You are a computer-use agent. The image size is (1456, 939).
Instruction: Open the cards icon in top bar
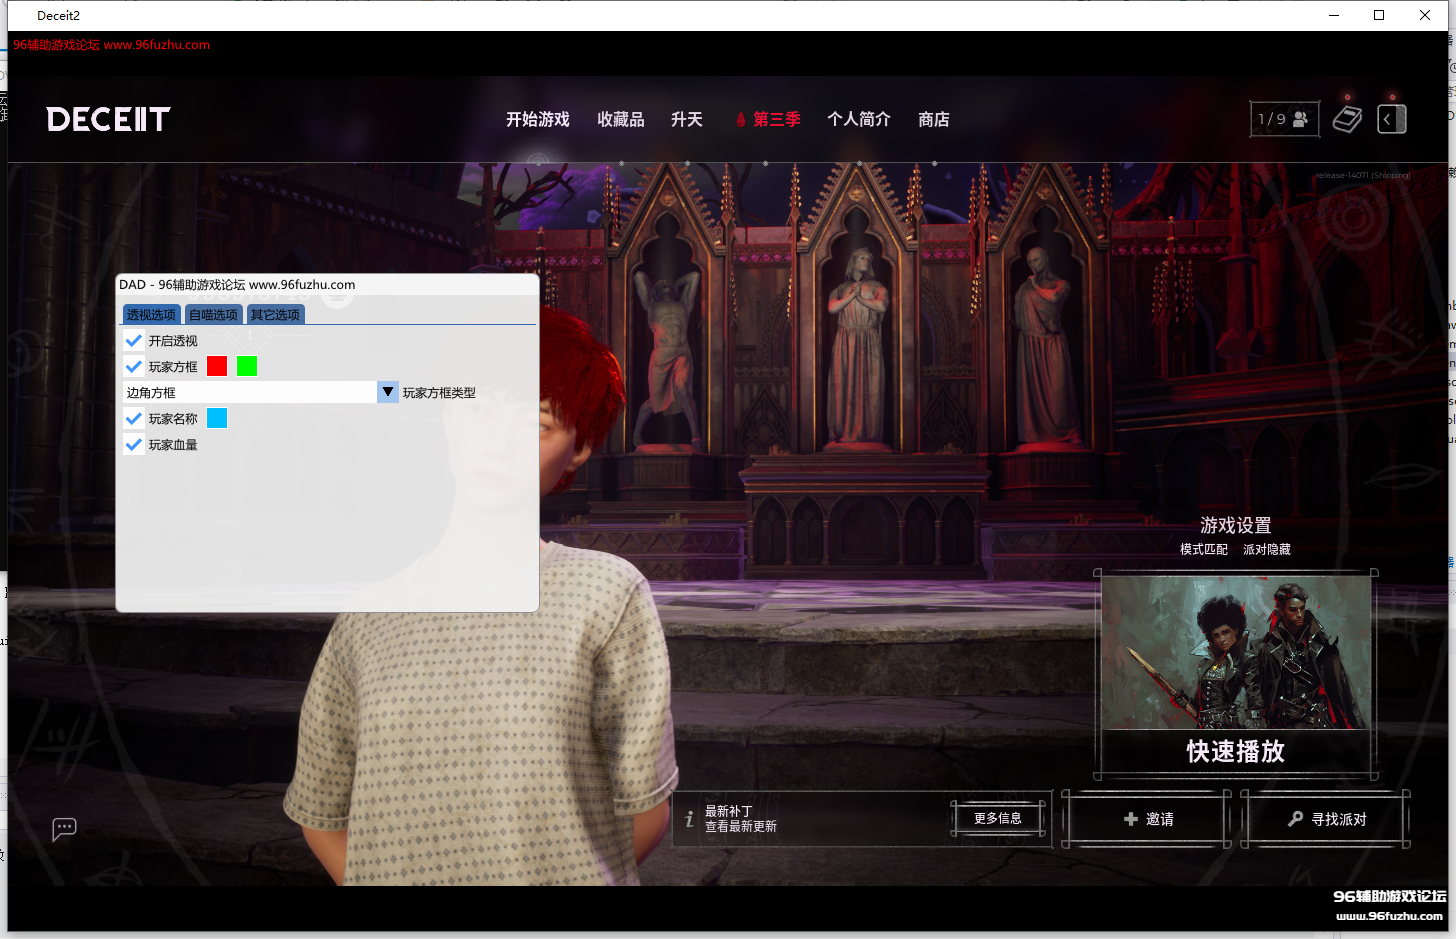click(1347, 119)
